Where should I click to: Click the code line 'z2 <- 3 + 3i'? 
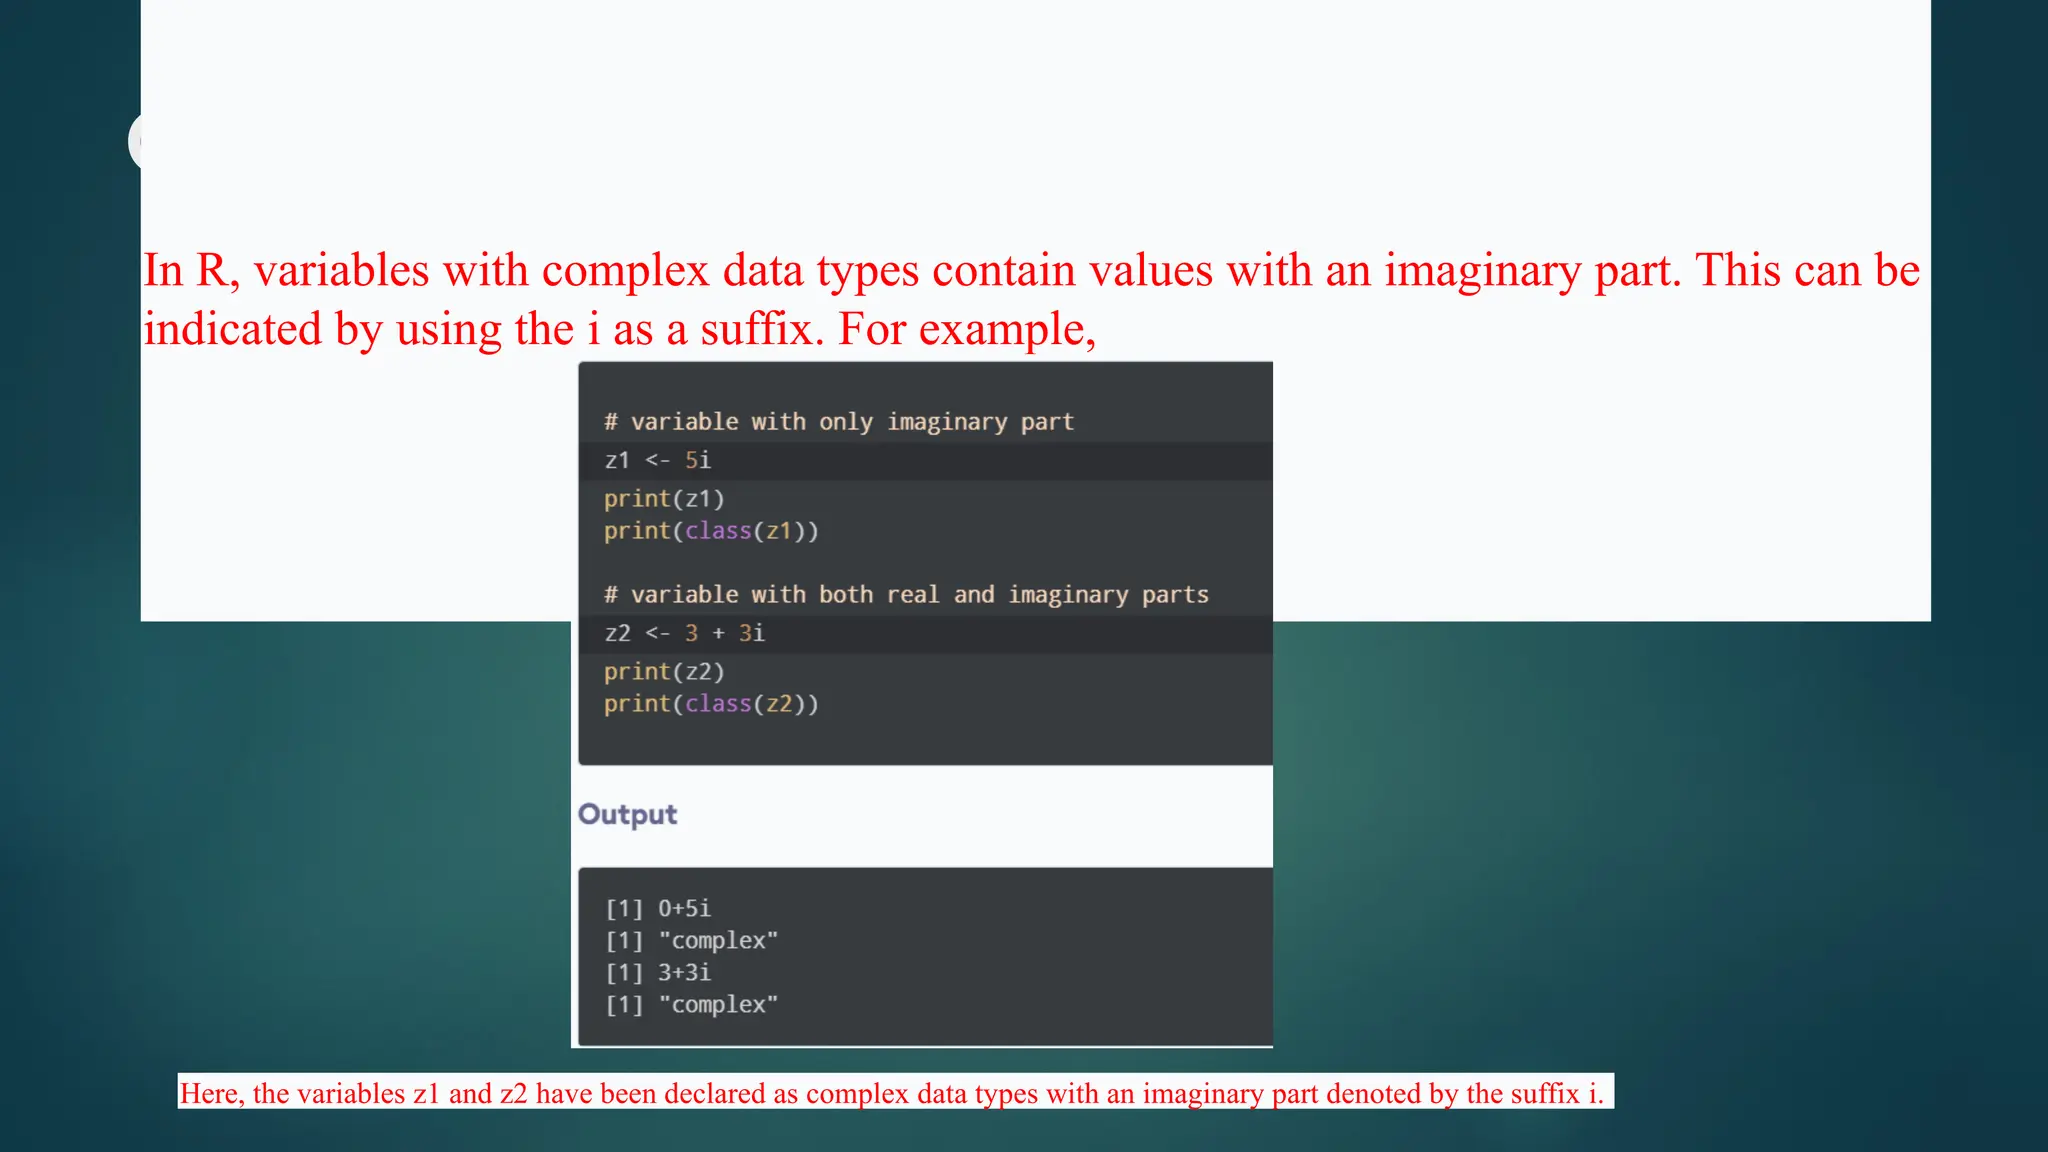tap(684, 633)
